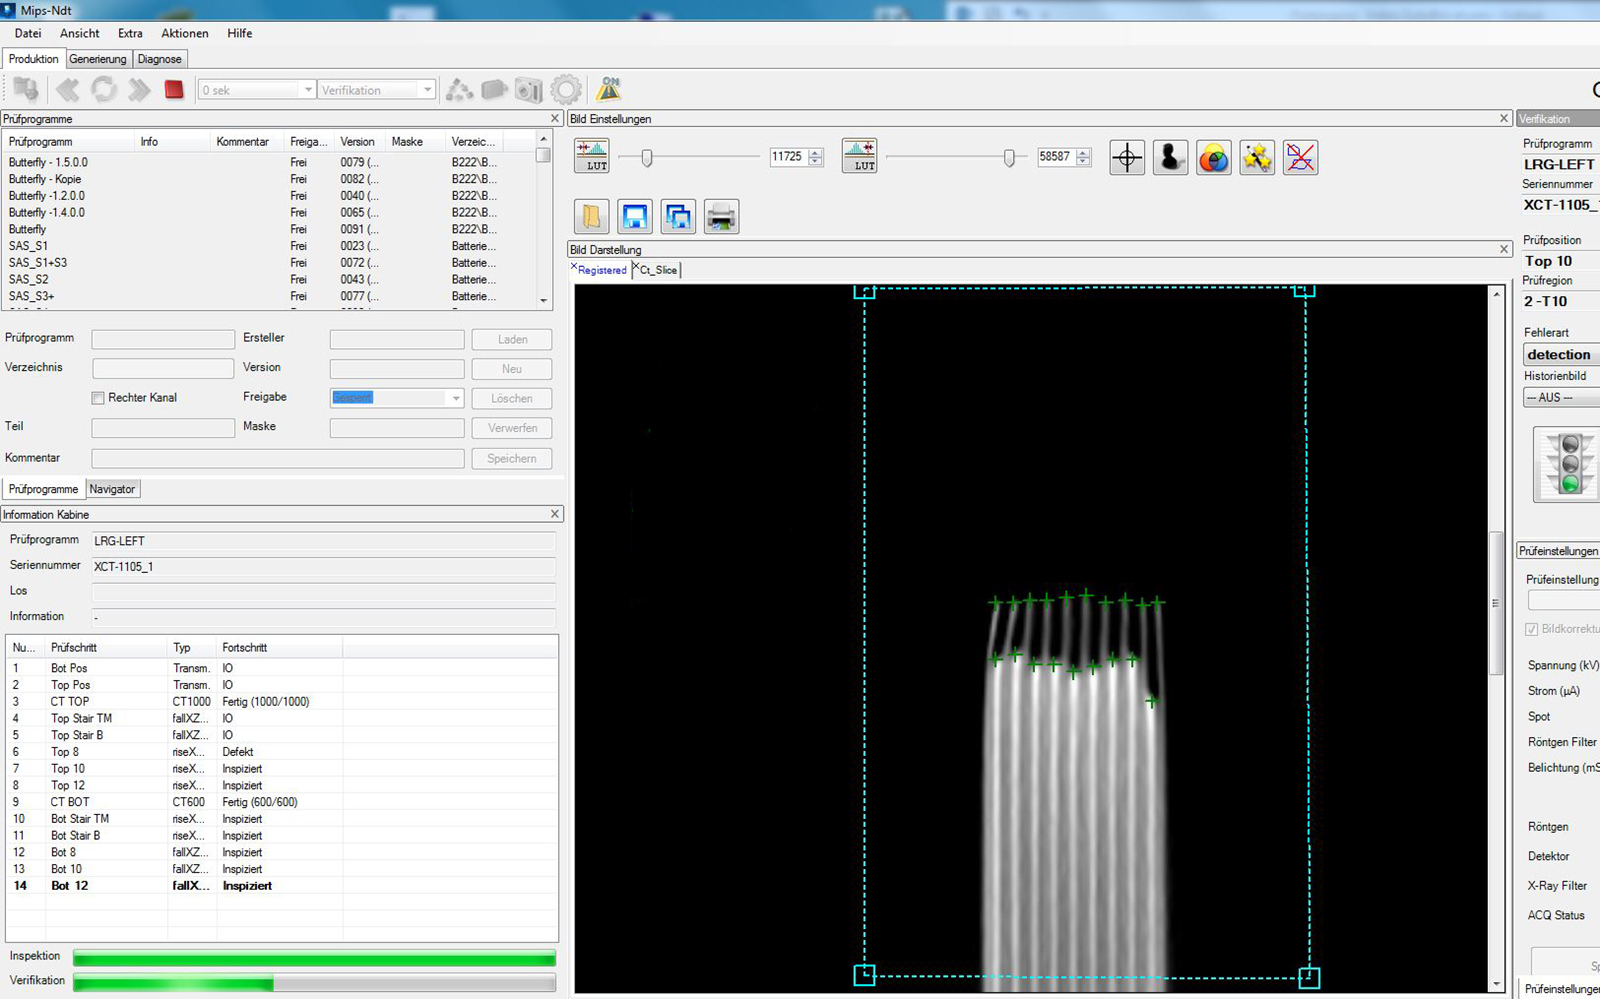Click the blue floppy disk save icon

pos(635,217)
